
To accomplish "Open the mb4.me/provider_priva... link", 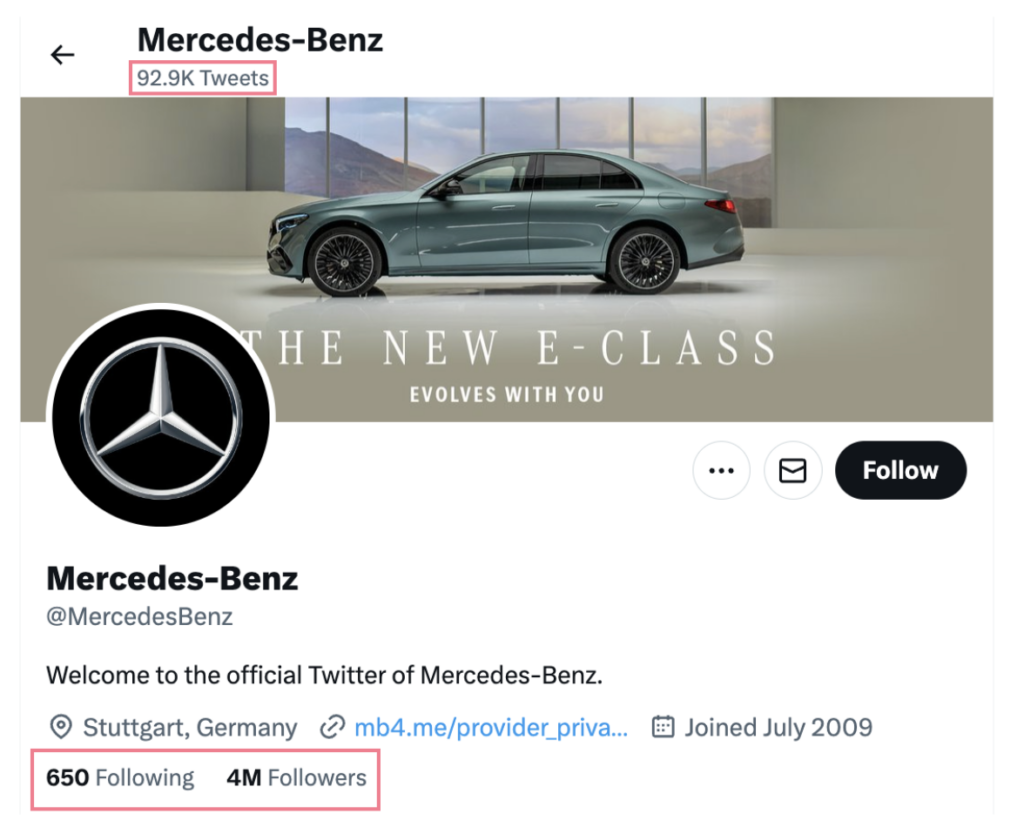I will pyautogui.click(x=491, y=727).
